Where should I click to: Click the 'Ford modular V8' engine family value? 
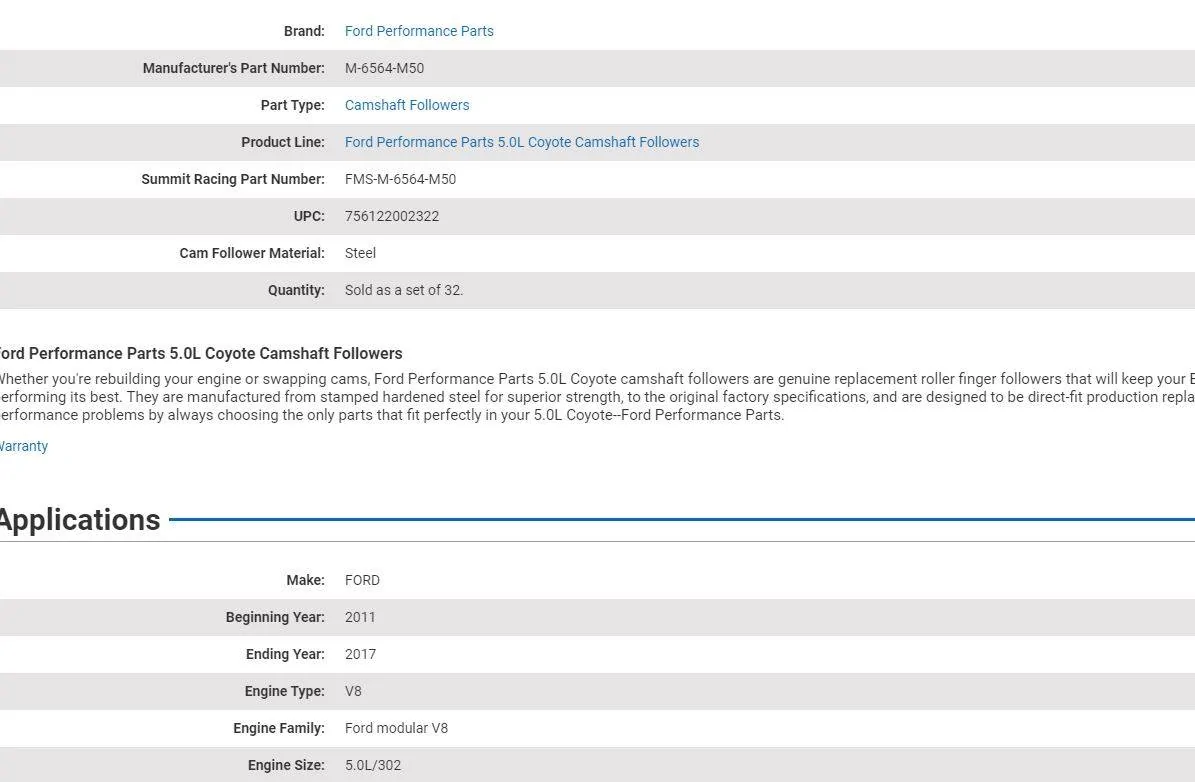tap(396, 729)
